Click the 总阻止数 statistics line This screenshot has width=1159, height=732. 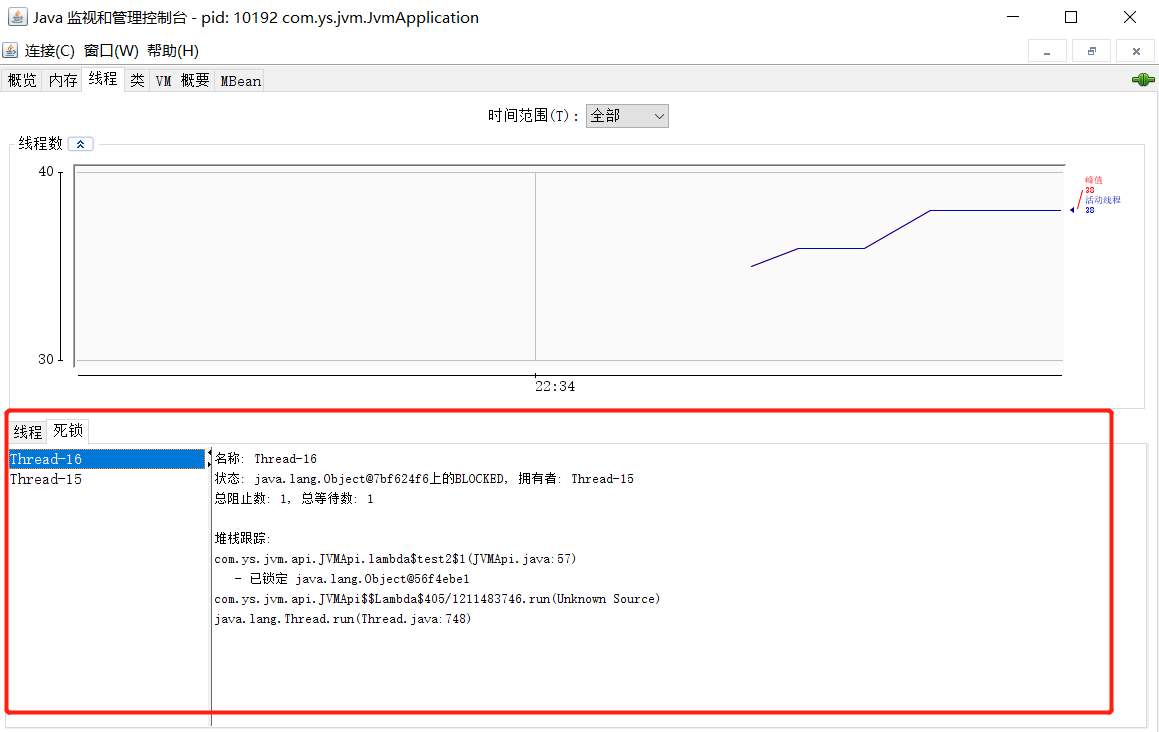pyautogui.click(x=294, y=499)
